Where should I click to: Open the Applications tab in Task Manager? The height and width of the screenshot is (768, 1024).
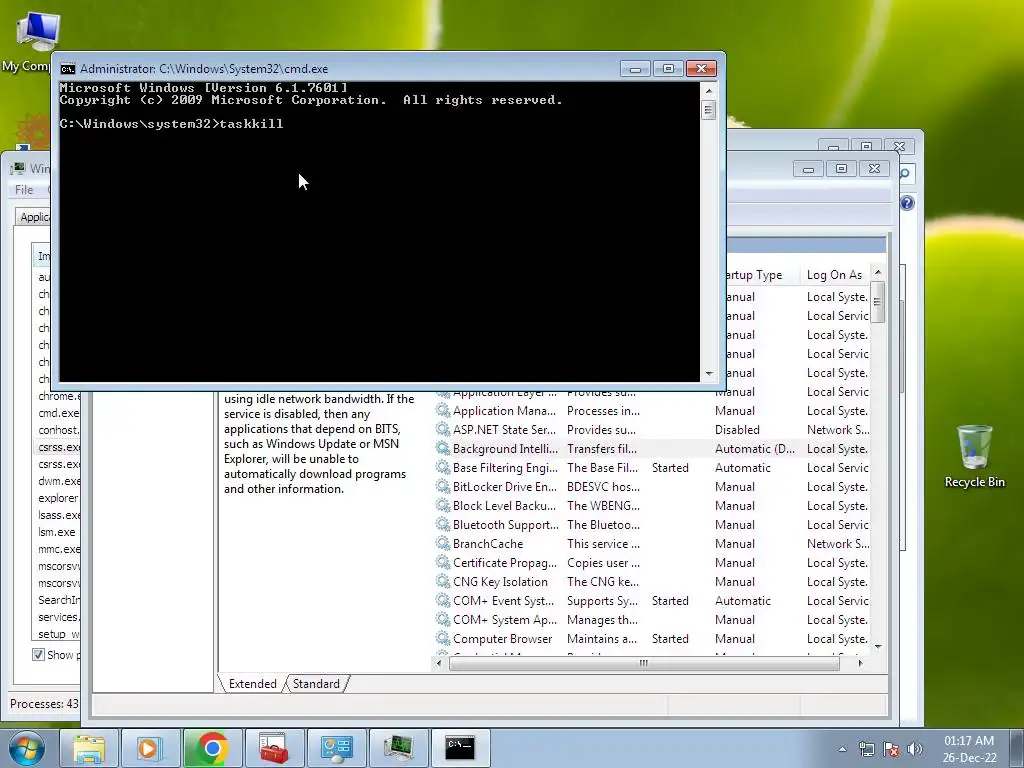34,217
